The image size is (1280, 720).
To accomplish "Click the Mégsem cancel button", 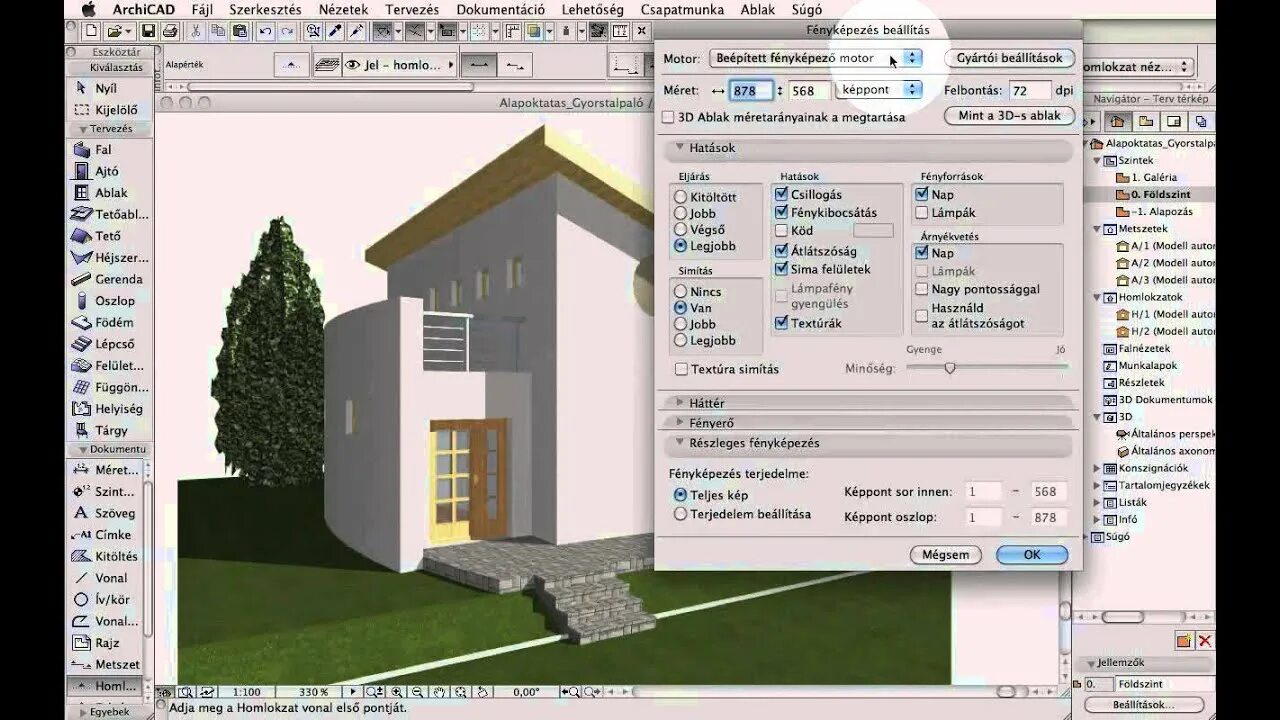I will pos(946,554).
